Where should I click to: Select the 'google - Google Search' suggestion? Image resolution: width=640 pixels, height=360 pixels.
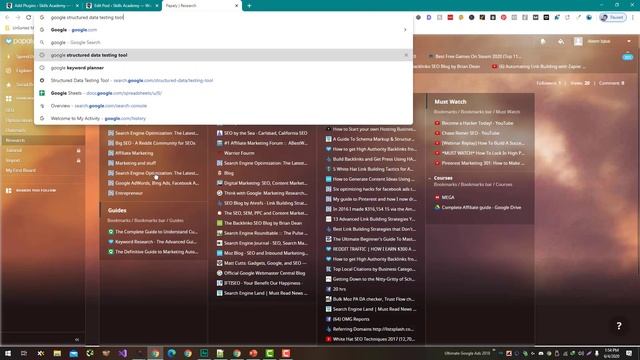coord(224,42)
